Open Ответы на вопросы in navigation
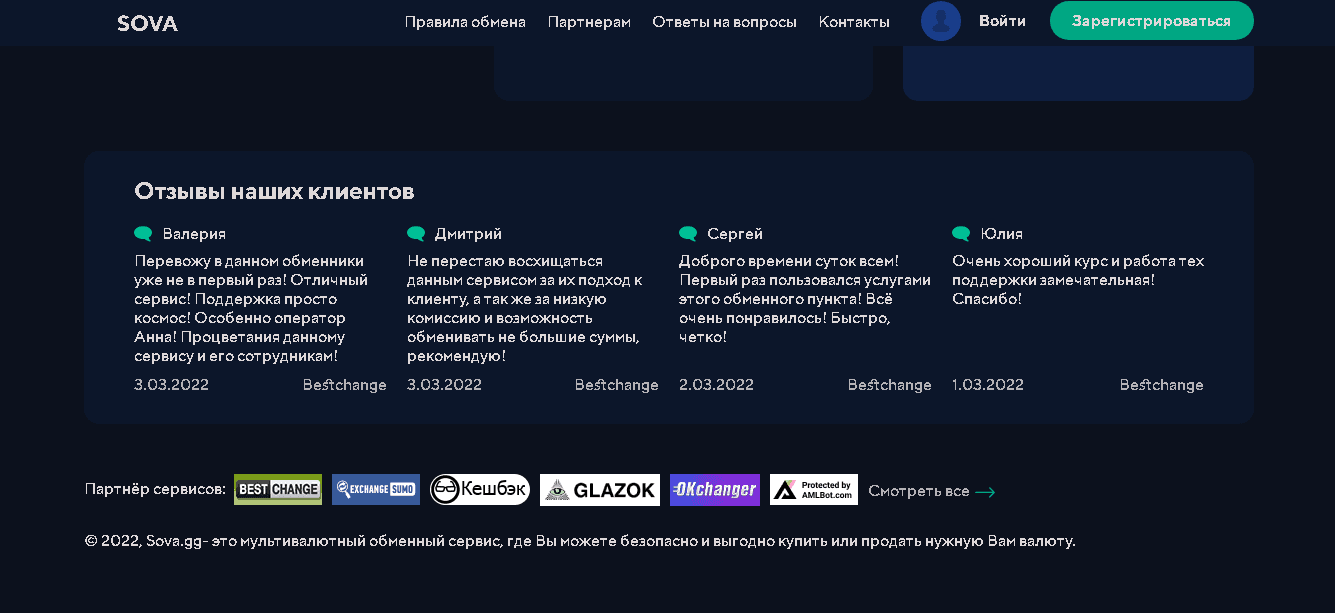The width and height of the screenshot is (1335, 613). [724, 22]
